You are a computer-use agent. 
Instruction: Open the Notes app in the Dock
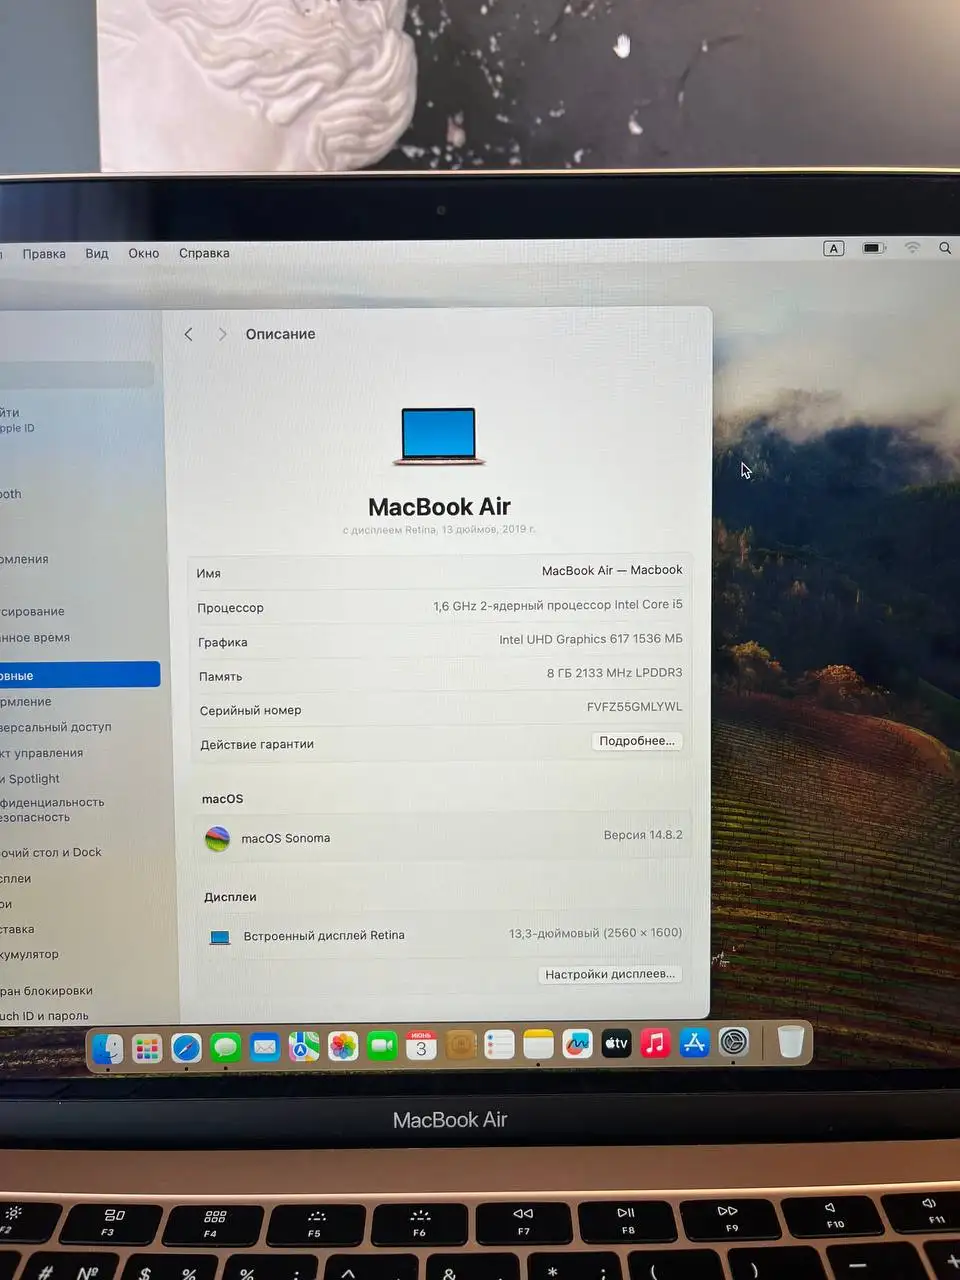tap(538, 1045)
